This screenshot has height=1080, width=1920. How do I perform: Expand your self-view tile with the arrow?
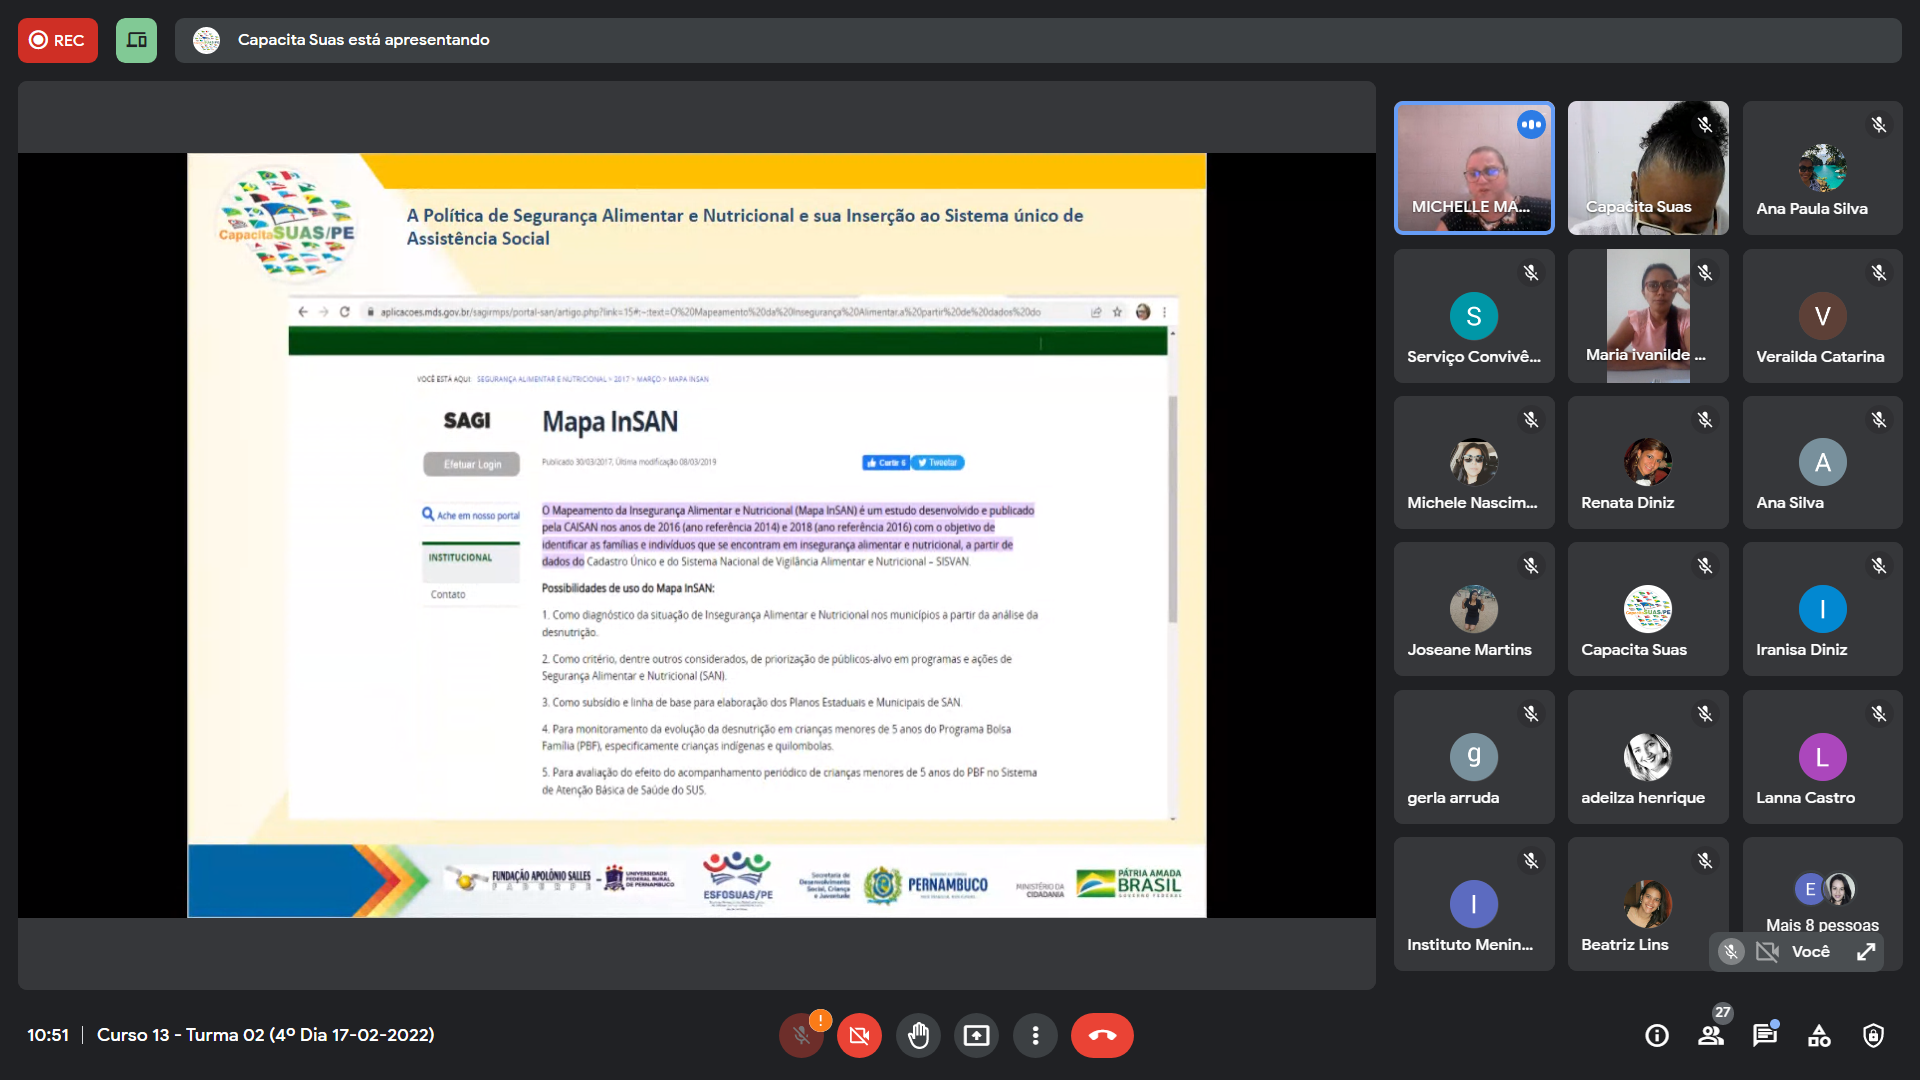click(x=1866, y=952)
